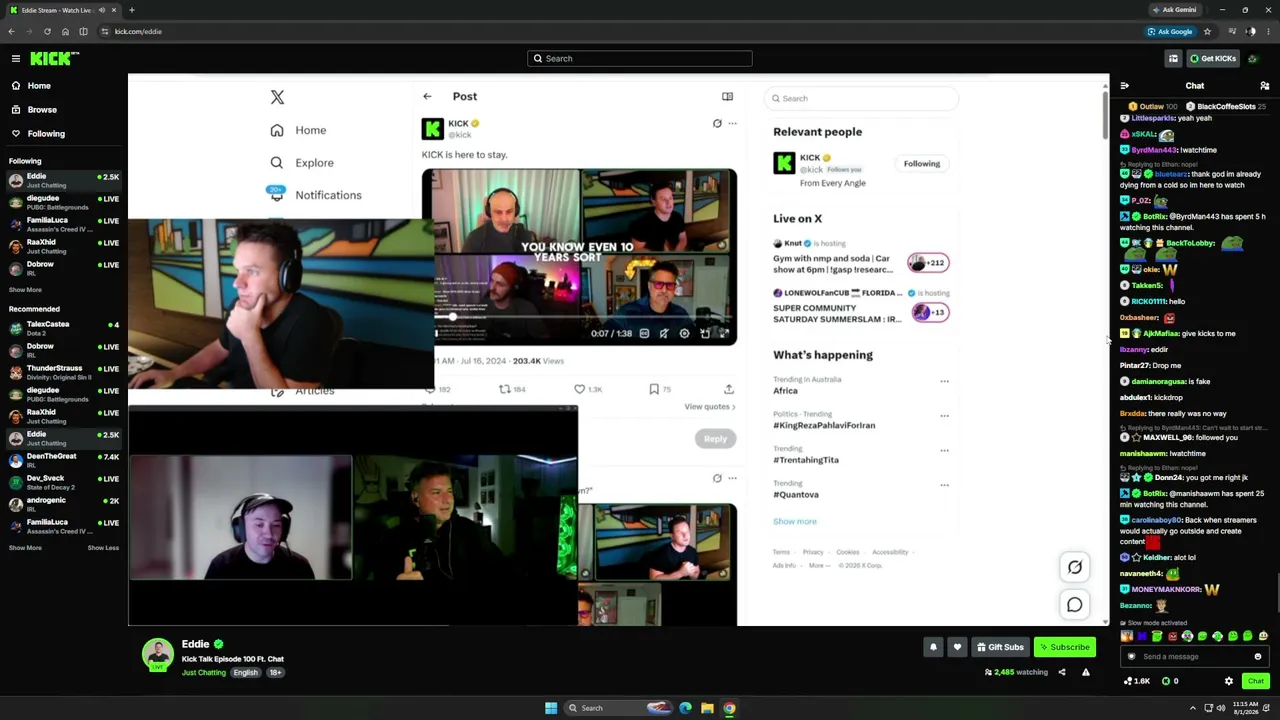The image size is (1280, 720).
Task: Bookmark the KICK post
Action: pos(654,389)
